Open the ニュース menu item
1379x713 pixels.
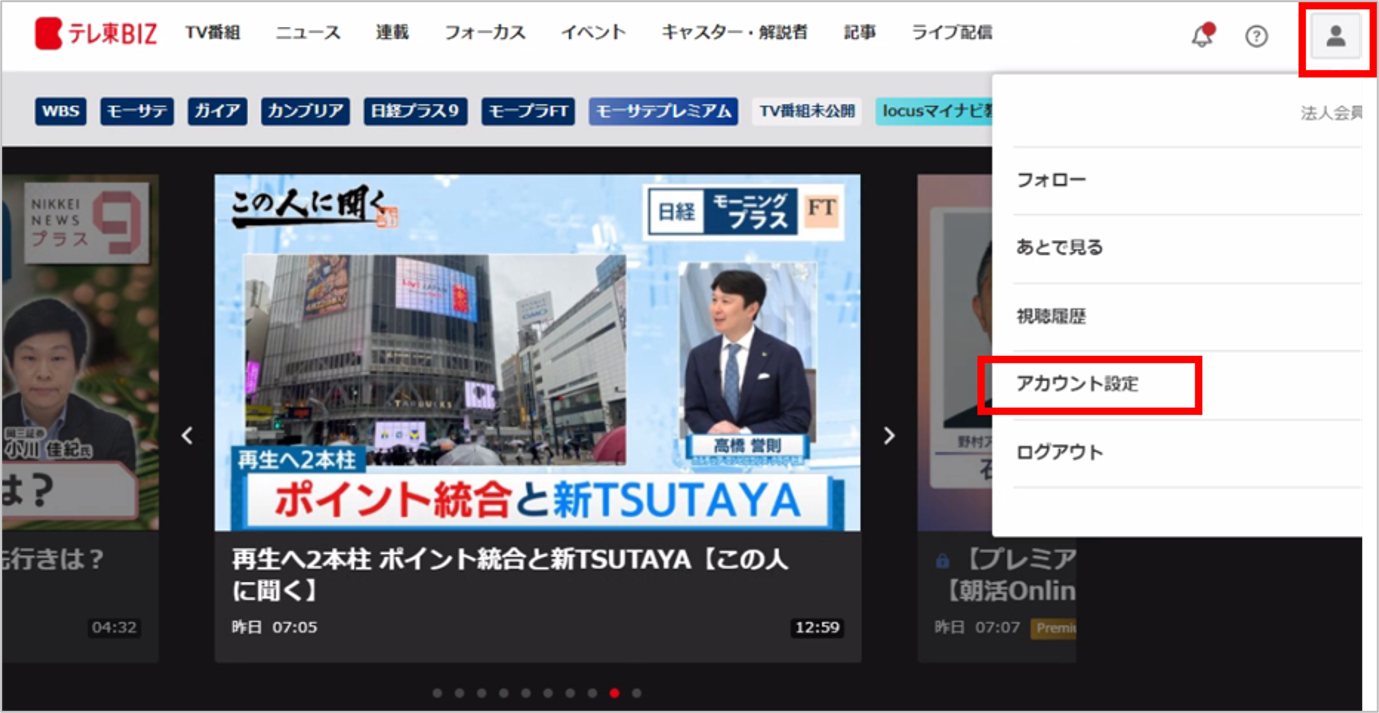tap(308, 32)
